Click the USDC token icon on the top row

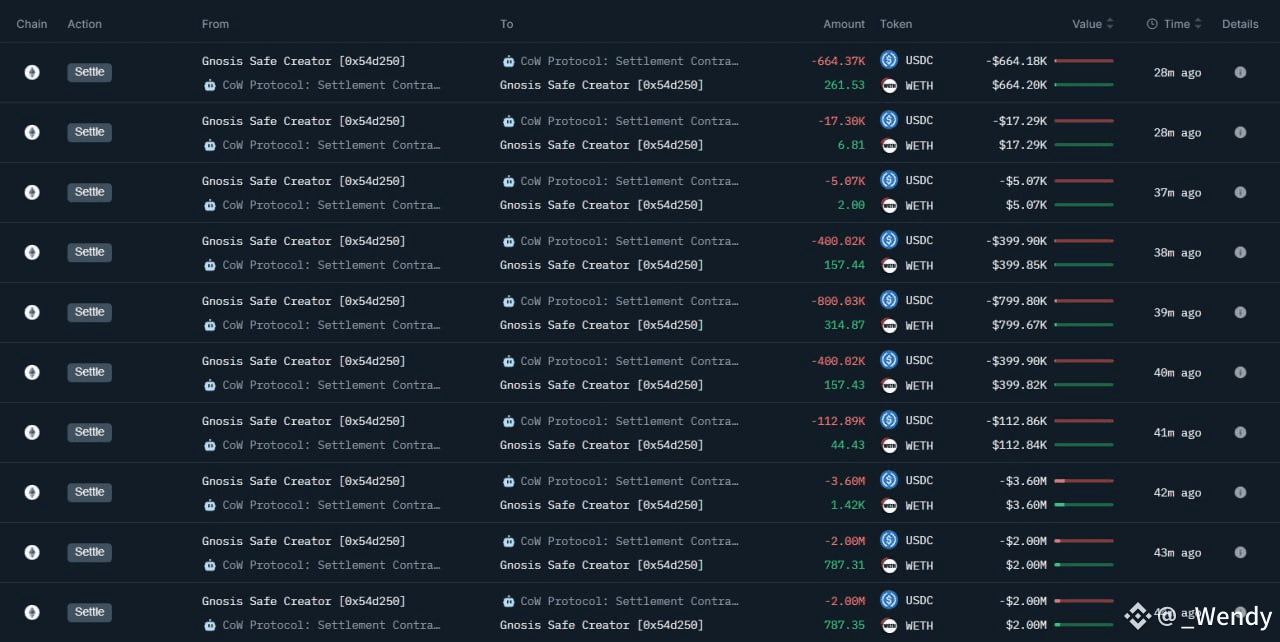point(888,60)
